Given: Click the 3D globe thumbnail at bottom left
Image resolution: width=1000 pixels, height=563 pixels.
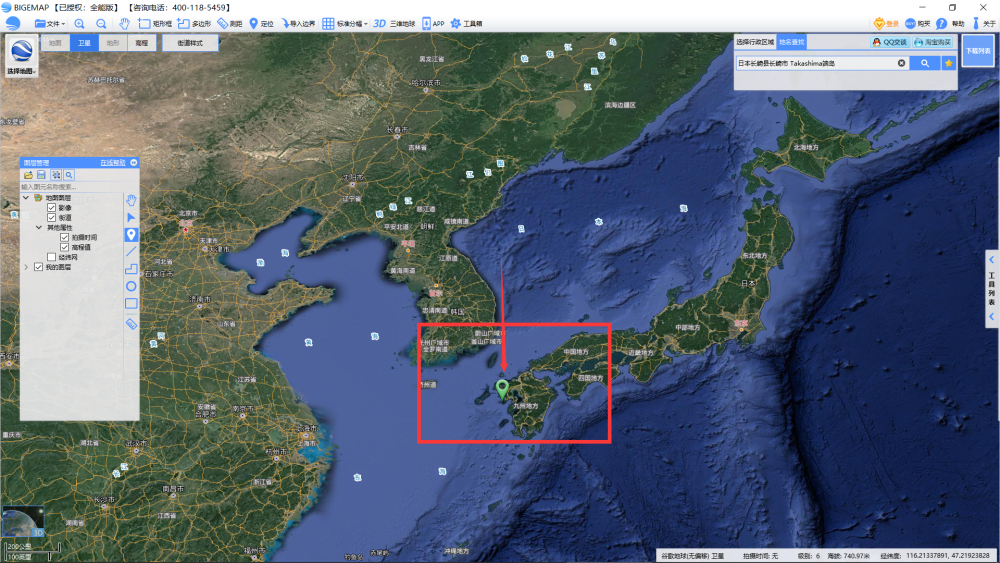Looking at the screenshot, I should pyautogui.click(x=23, y=522).
